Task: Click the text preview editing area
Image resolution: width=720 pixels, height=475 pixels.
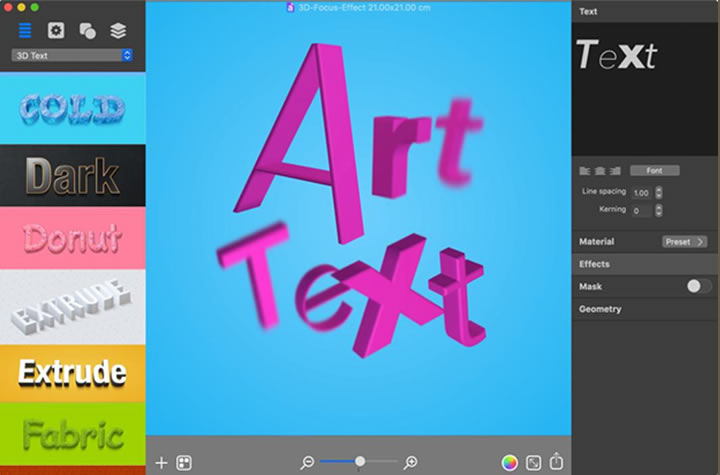Action: click(x=645, y=89)
